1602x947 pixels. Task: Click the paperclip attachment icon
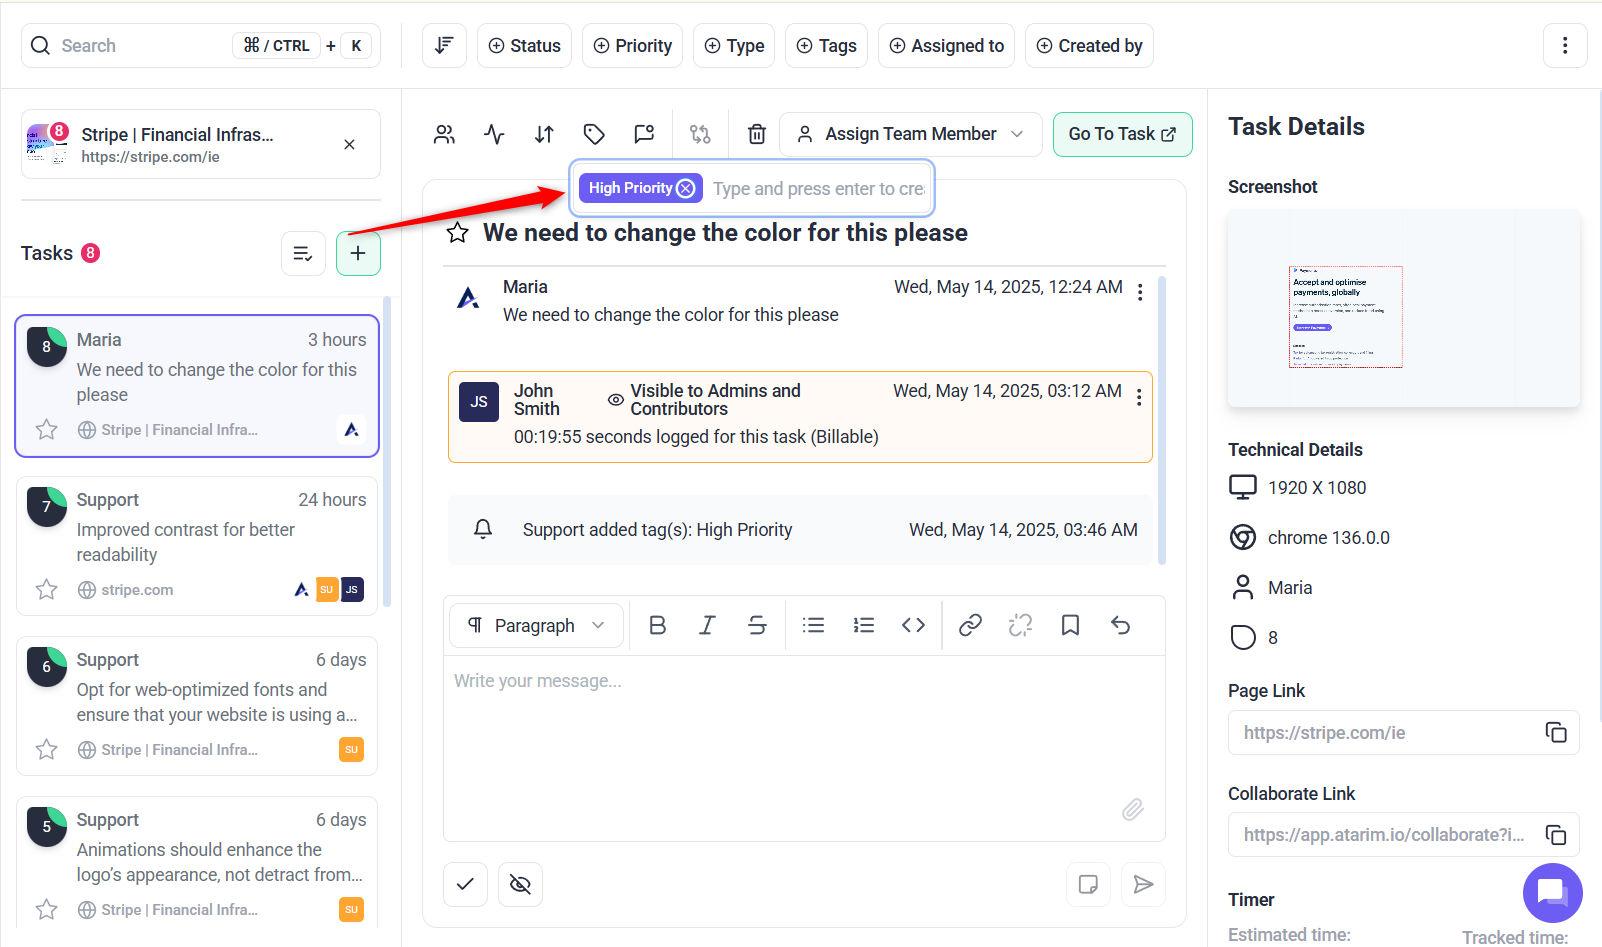(x=1132, y=809)
